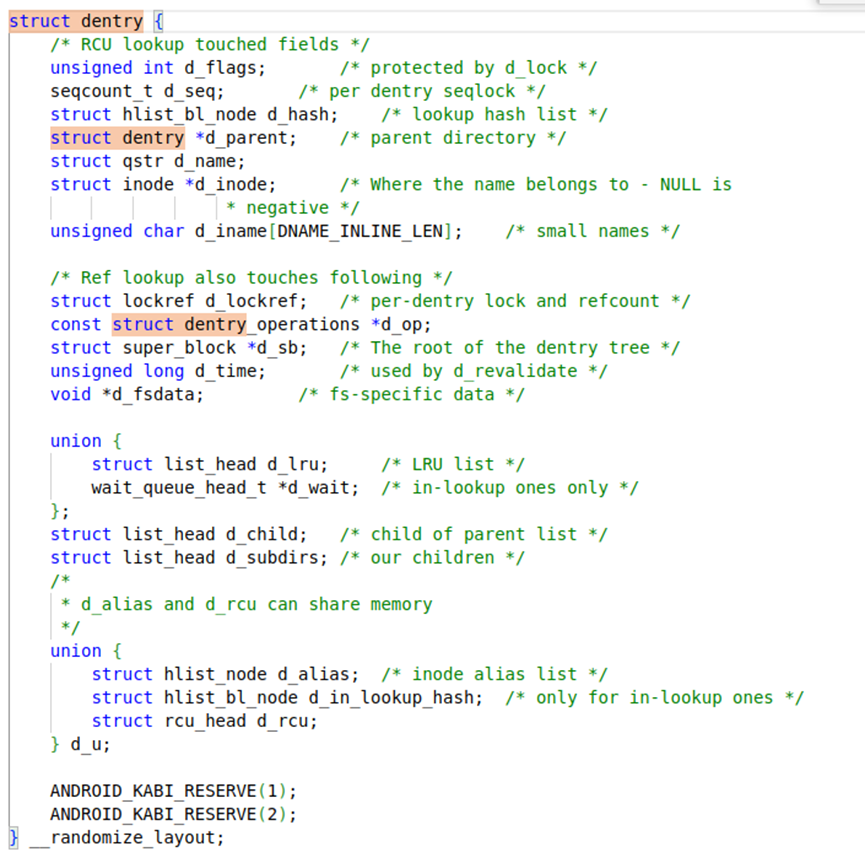Click 'd_alias and d_rcu can share memory' comment
Screen dimensions: 865x852
pyautogui.click(x=246, y=604)
